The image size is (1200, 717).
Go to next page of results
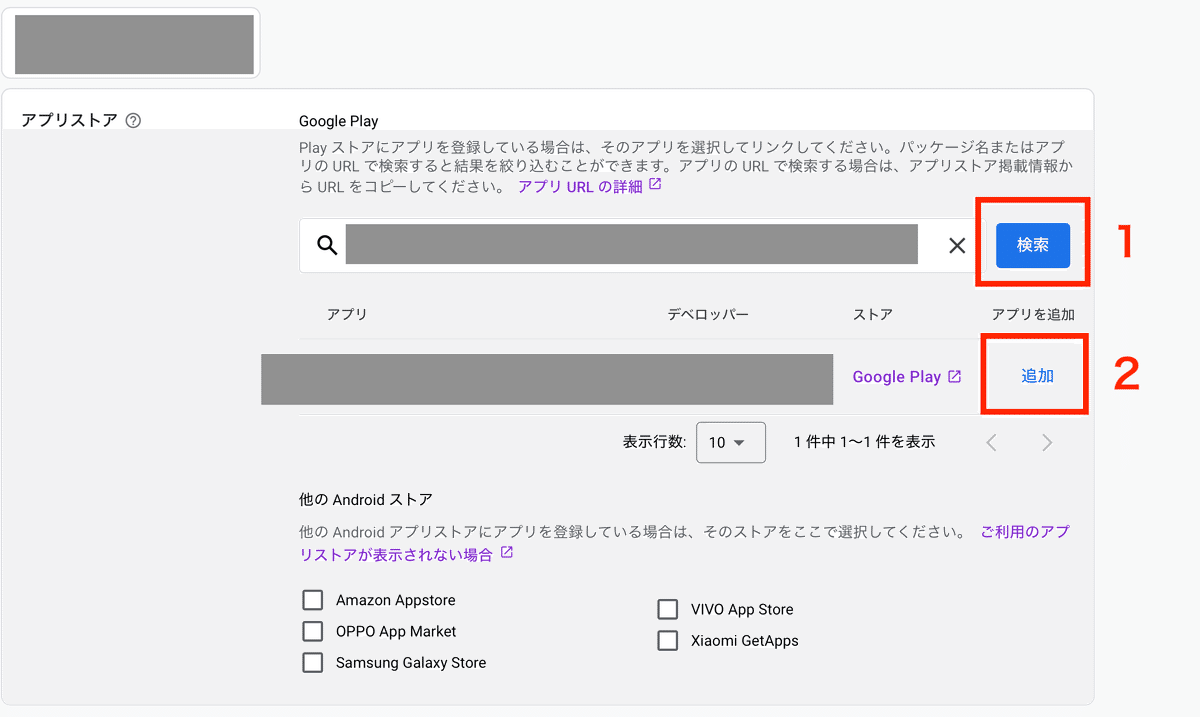point(1047,442)
